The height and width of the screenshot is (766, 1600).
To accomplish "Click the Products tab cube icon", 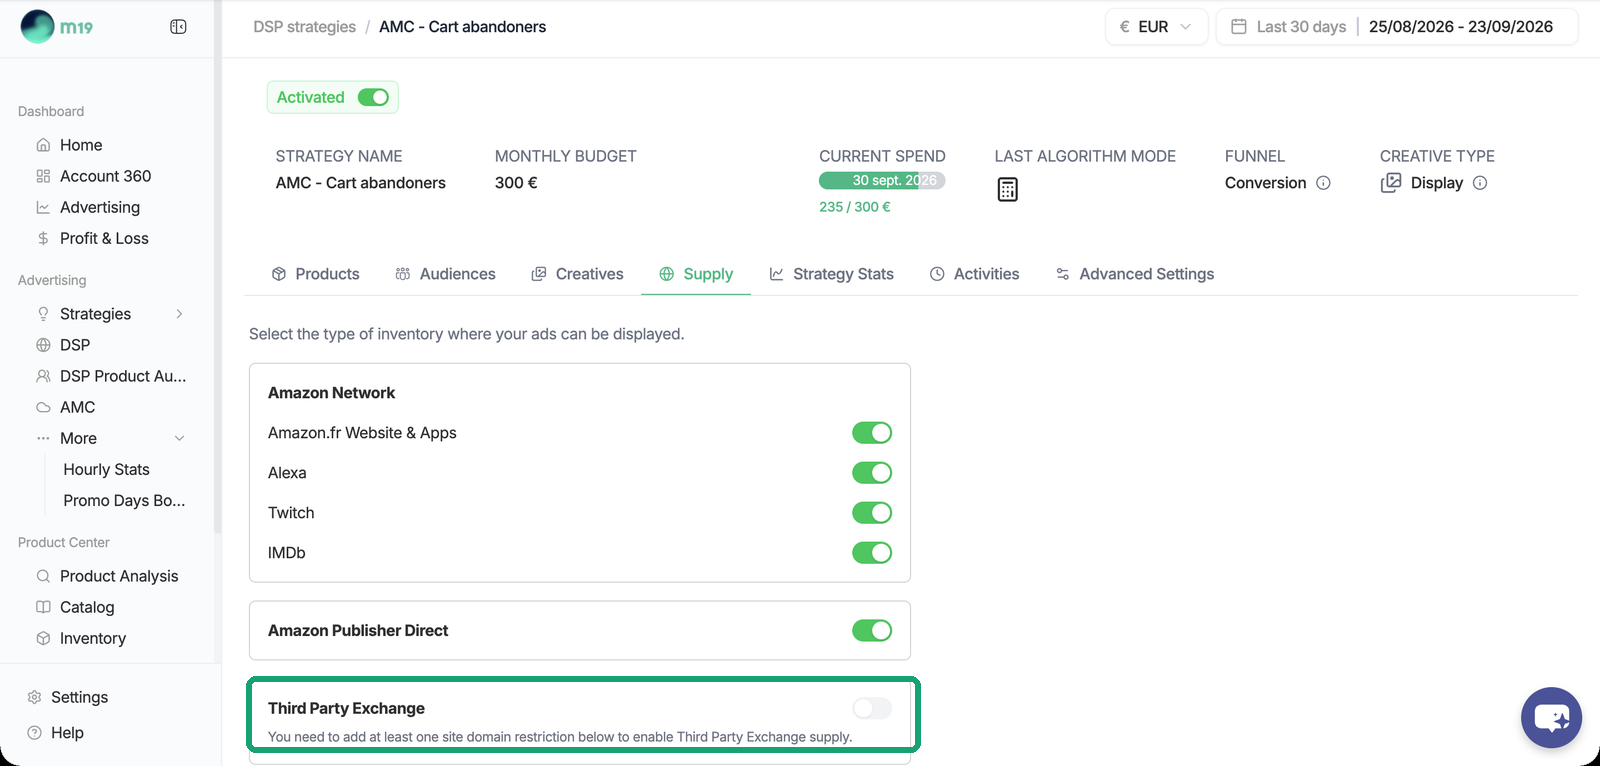I will click(279, 274).
